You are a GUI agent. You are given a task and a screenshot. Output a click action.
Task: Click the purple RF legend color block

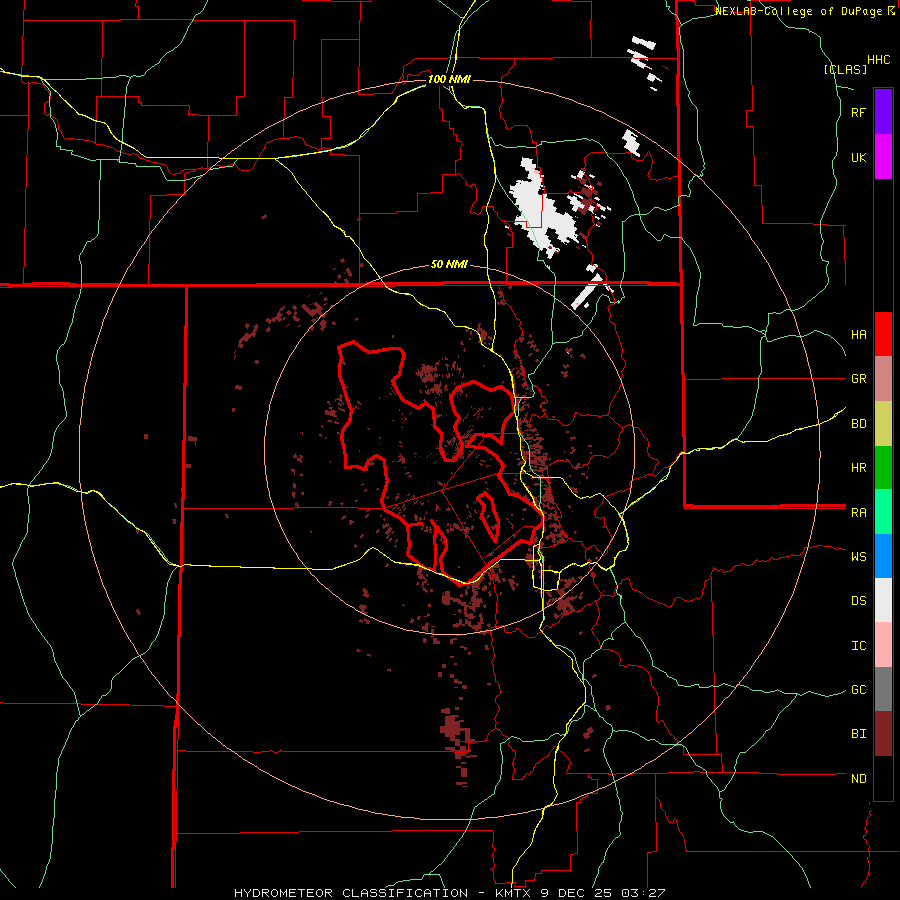click(883, 112)
